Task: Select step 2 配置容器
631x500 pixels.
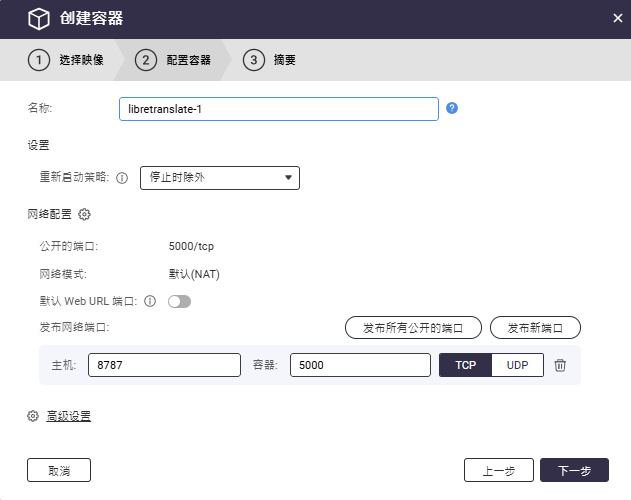Action: click(174, 60)
